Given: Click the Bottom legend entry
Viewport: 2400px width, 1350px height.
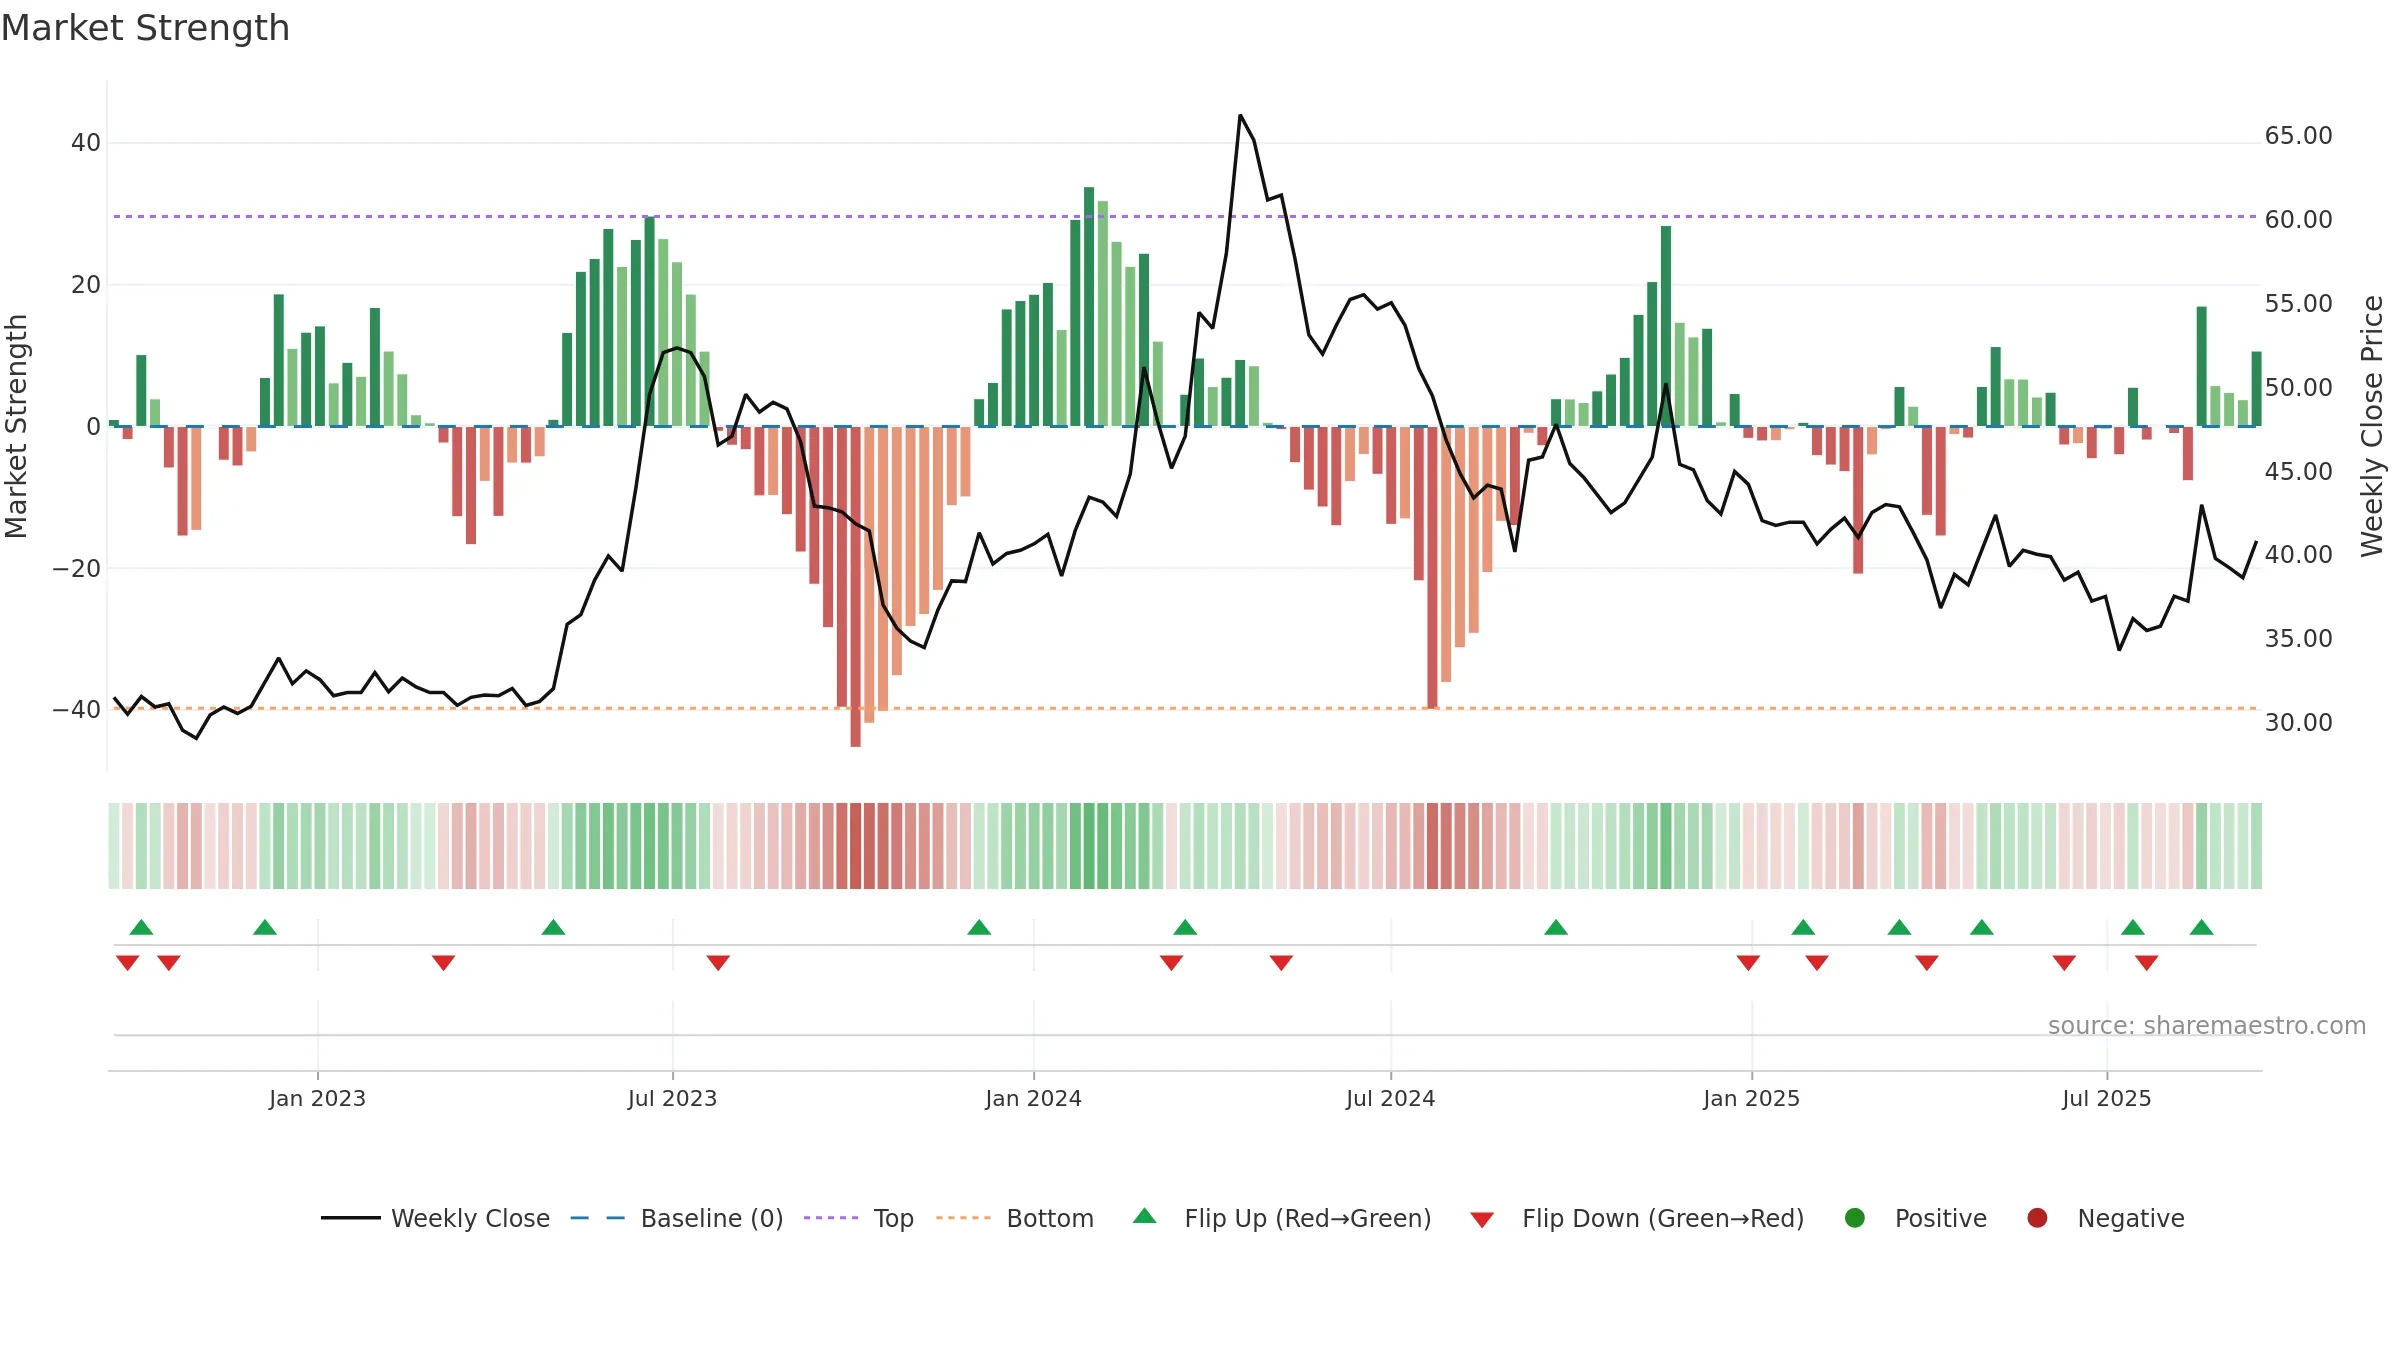Looking at the screenshot, I should click(1015, 1218).
